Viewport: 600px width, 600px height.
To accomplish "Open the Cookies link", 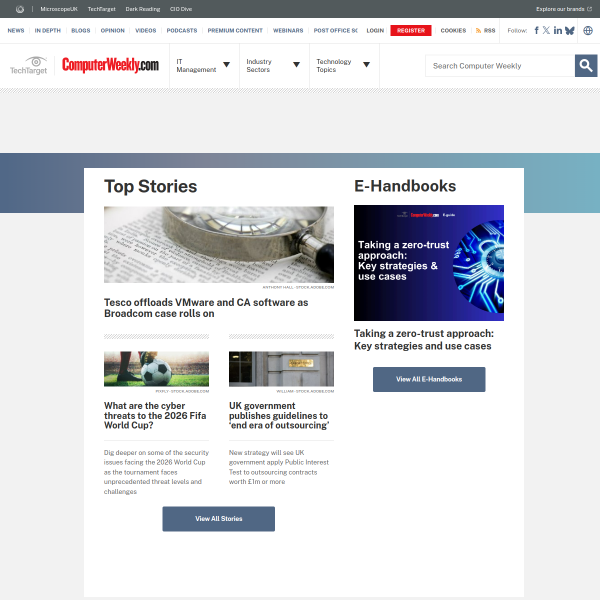I will 453,31.
